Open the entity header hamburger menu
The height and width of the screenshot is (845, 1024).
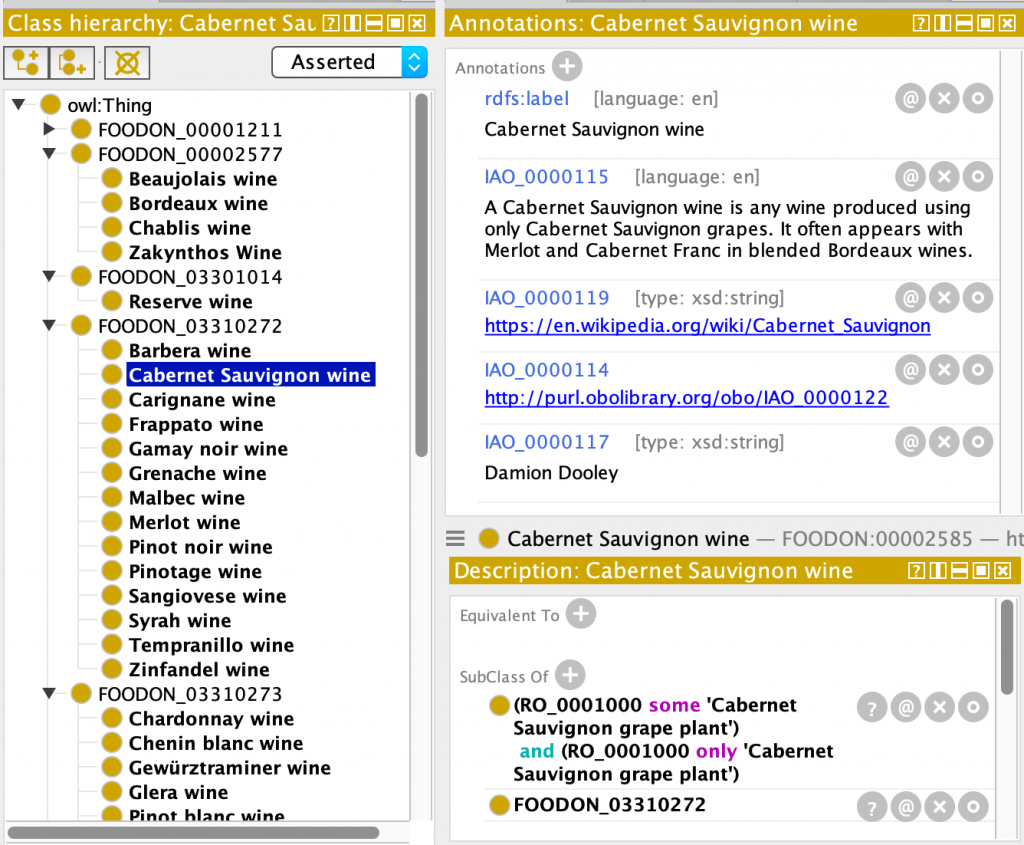coord(456,539)
